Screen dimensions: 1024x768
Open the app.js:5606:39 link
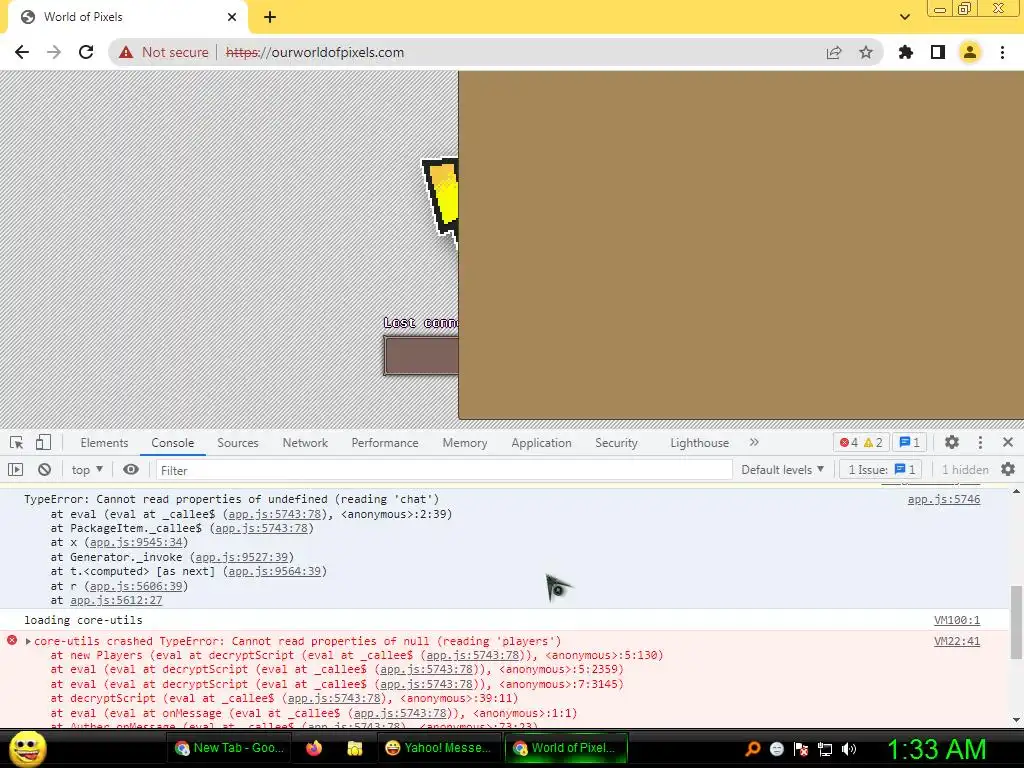(x=136, y=586)
